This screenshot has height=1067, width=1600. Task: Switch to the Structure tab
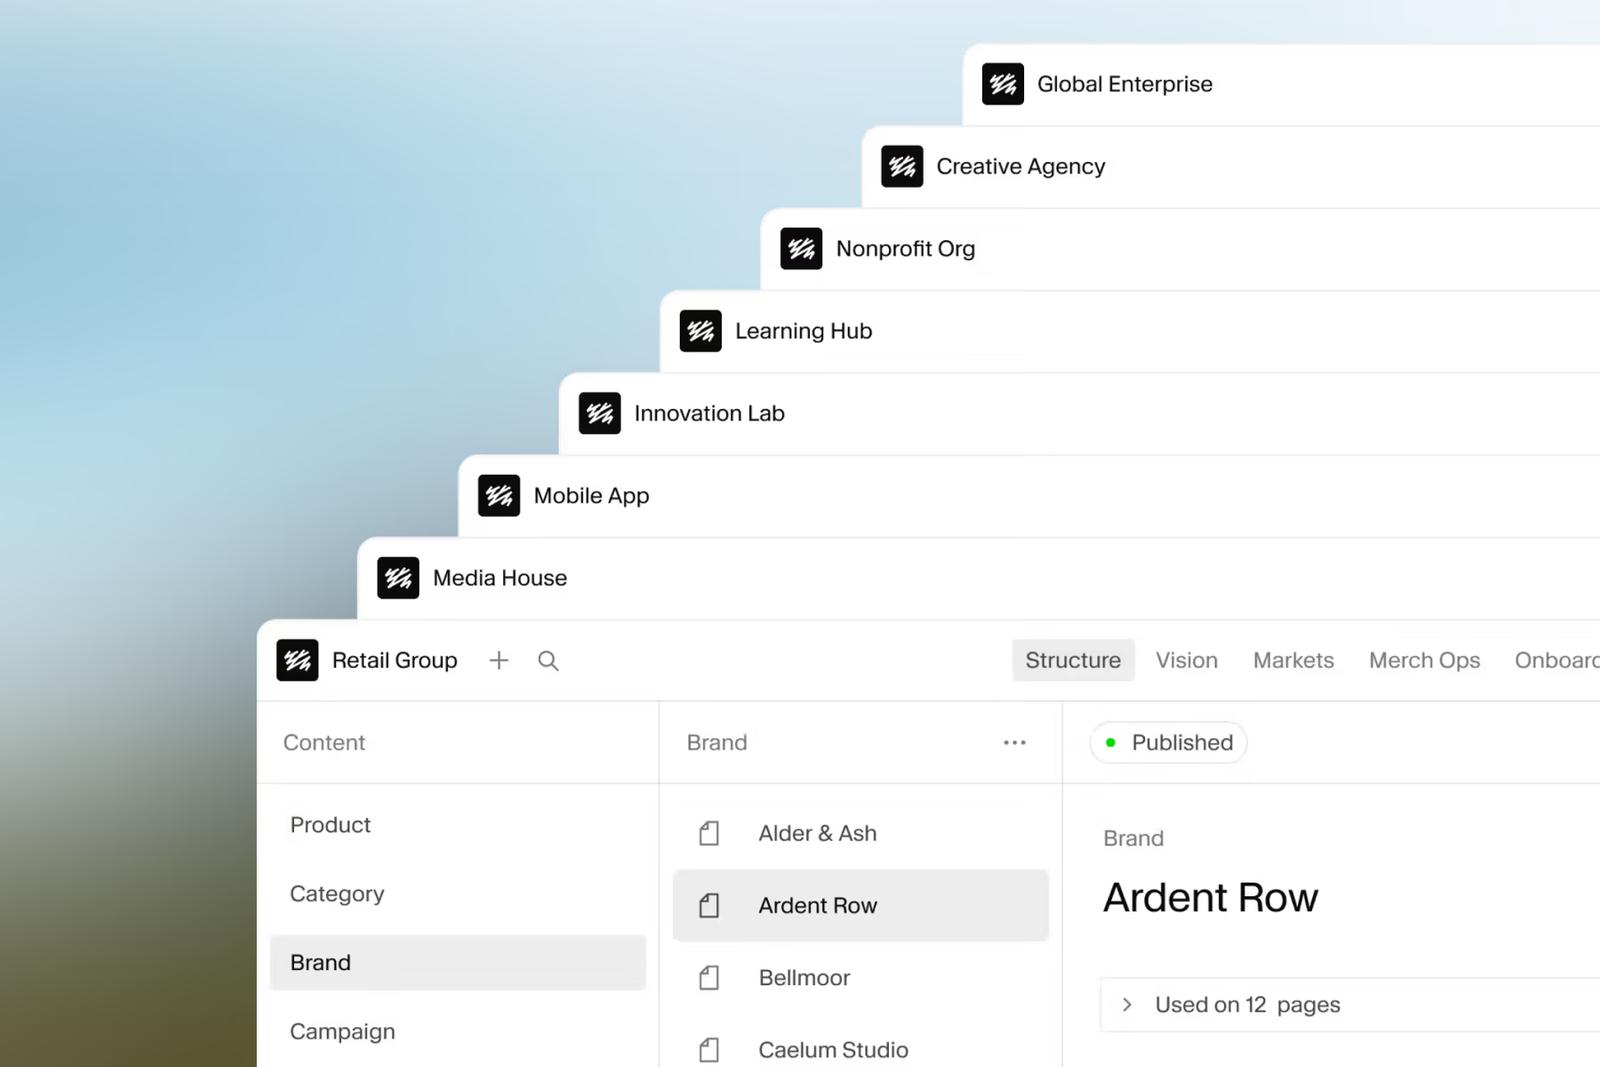pyautogui.click(x=1073, y=660)
